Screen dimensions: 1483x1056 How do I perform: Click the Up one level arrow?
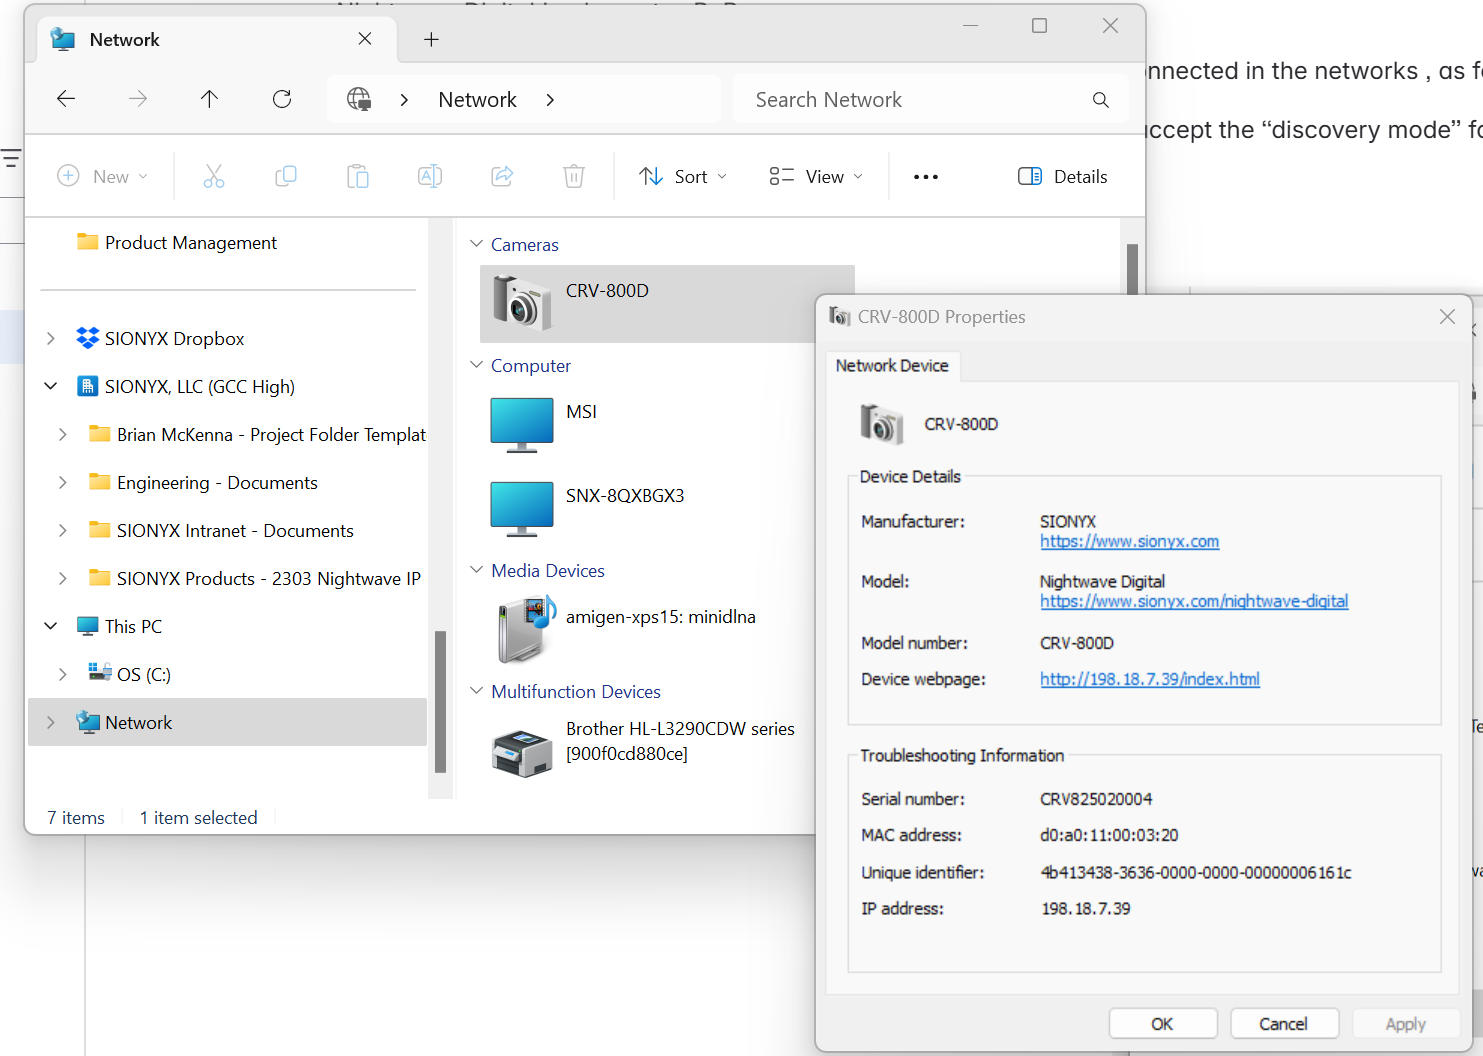209,99
